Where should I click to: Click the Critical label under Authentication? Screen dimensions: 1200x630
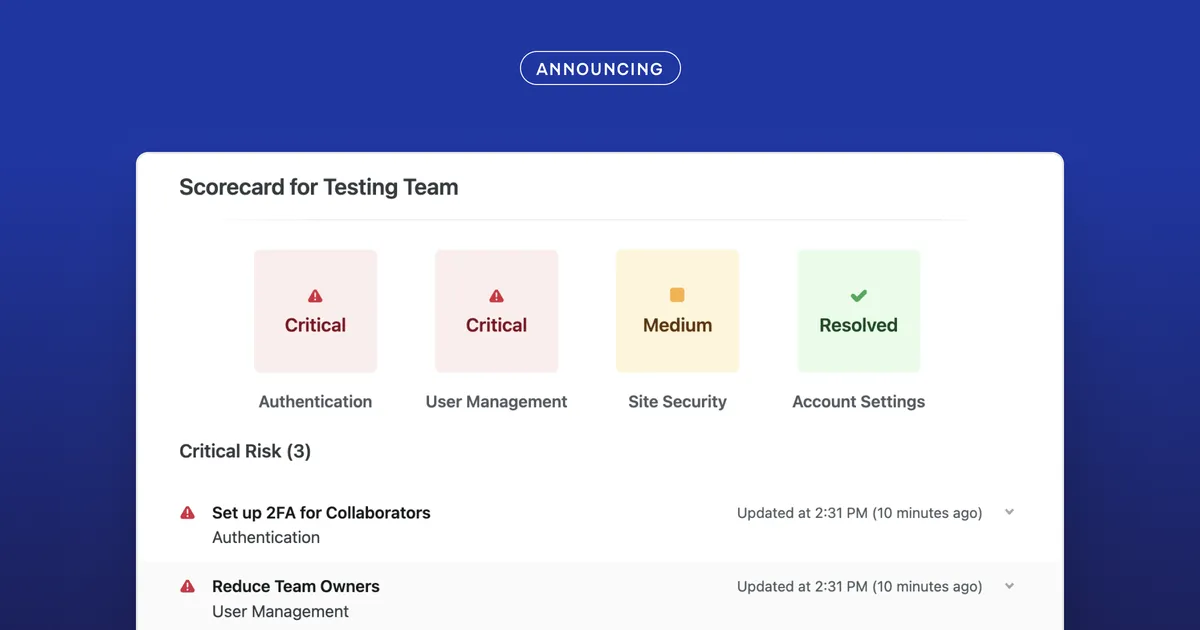tap(315, 325)
